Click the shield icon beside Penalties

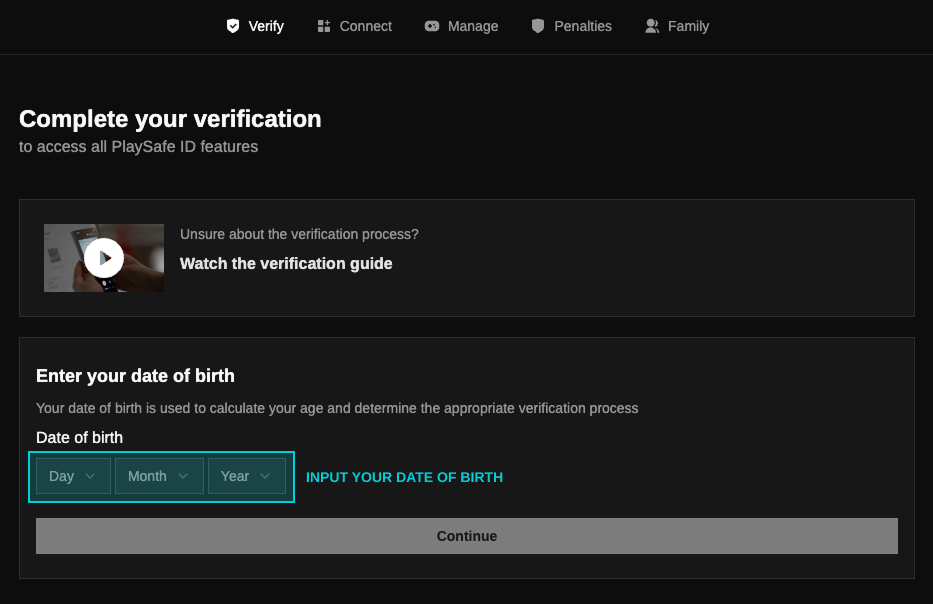[538, 26]
